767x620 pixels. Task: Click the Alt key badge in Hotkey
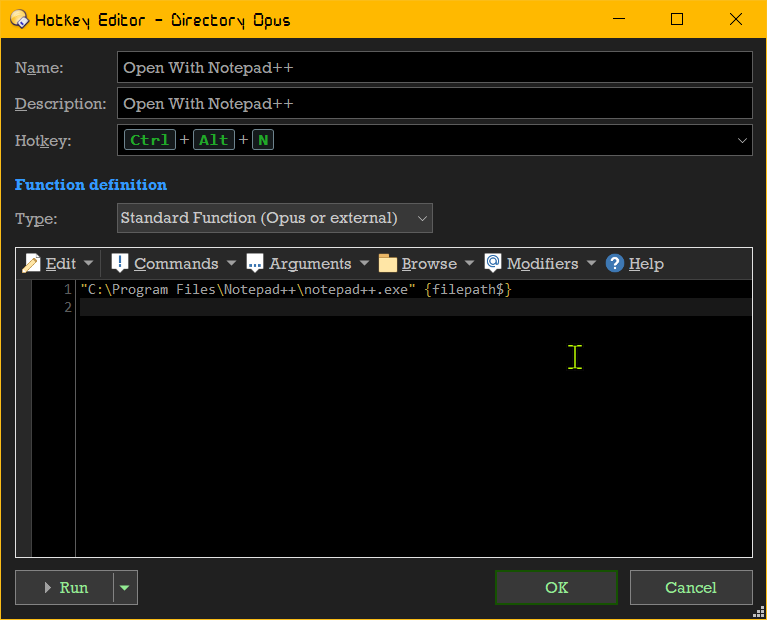[x=214, y=140]
